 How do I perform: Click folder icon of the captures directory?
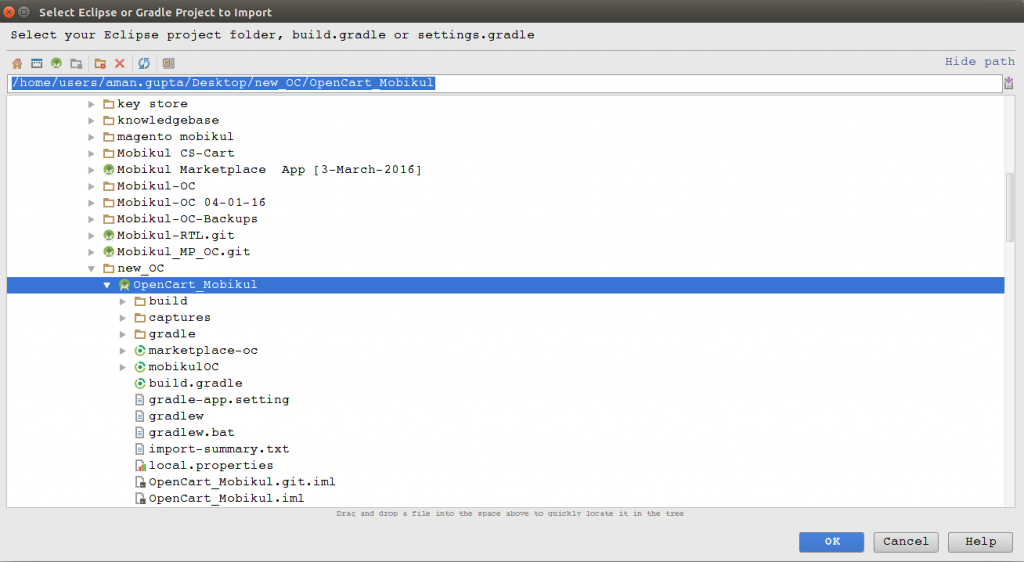[140, 318]
